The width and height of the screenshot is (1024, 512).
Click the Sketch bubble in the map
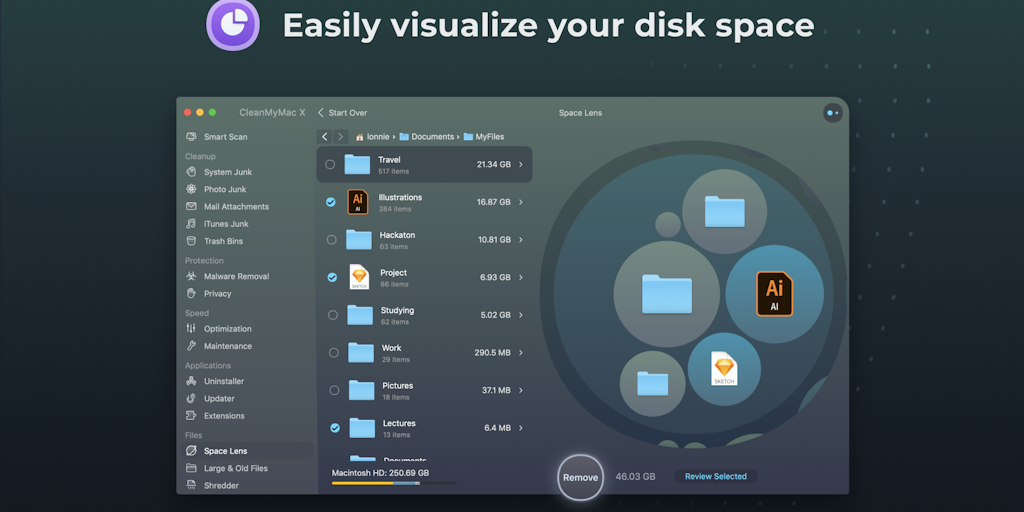pyautogui.click(x=724, y=369)
